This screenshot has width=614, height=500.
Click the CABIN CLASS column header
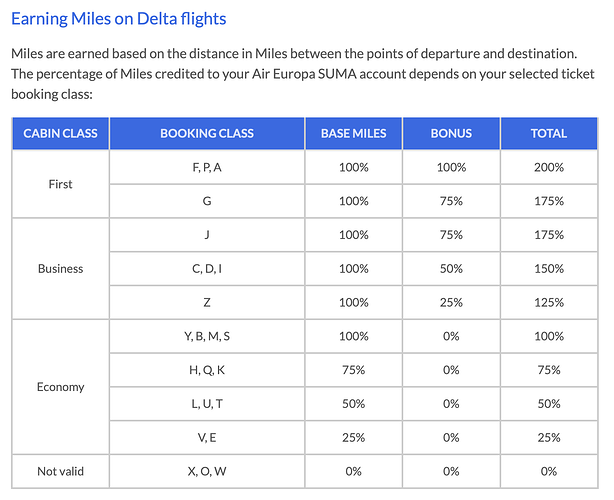60,133
